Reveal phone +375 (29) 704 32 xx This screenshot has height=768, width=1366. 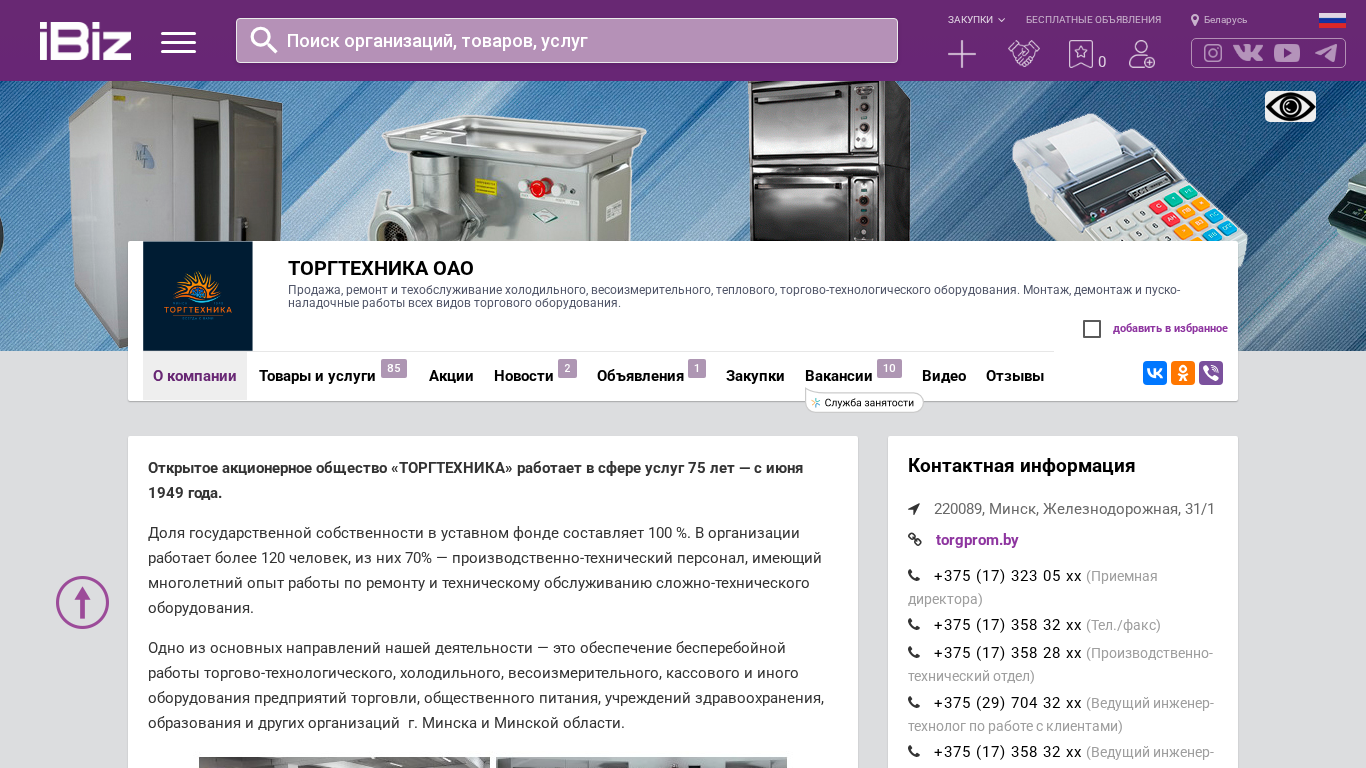(1008, 703)
